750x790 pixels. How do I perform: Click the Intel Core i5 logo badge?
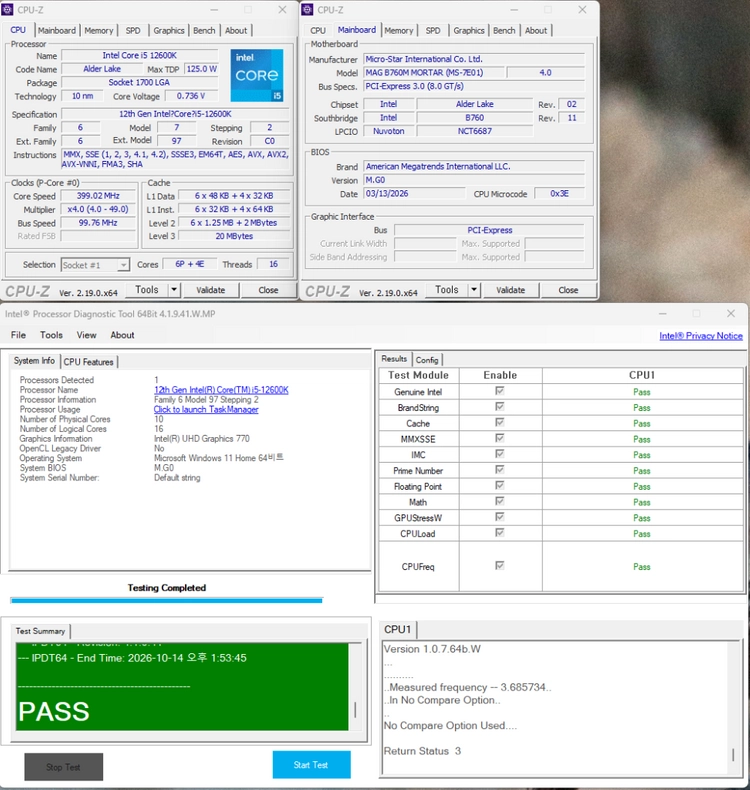pyautogui.click(x=257, y=75)
